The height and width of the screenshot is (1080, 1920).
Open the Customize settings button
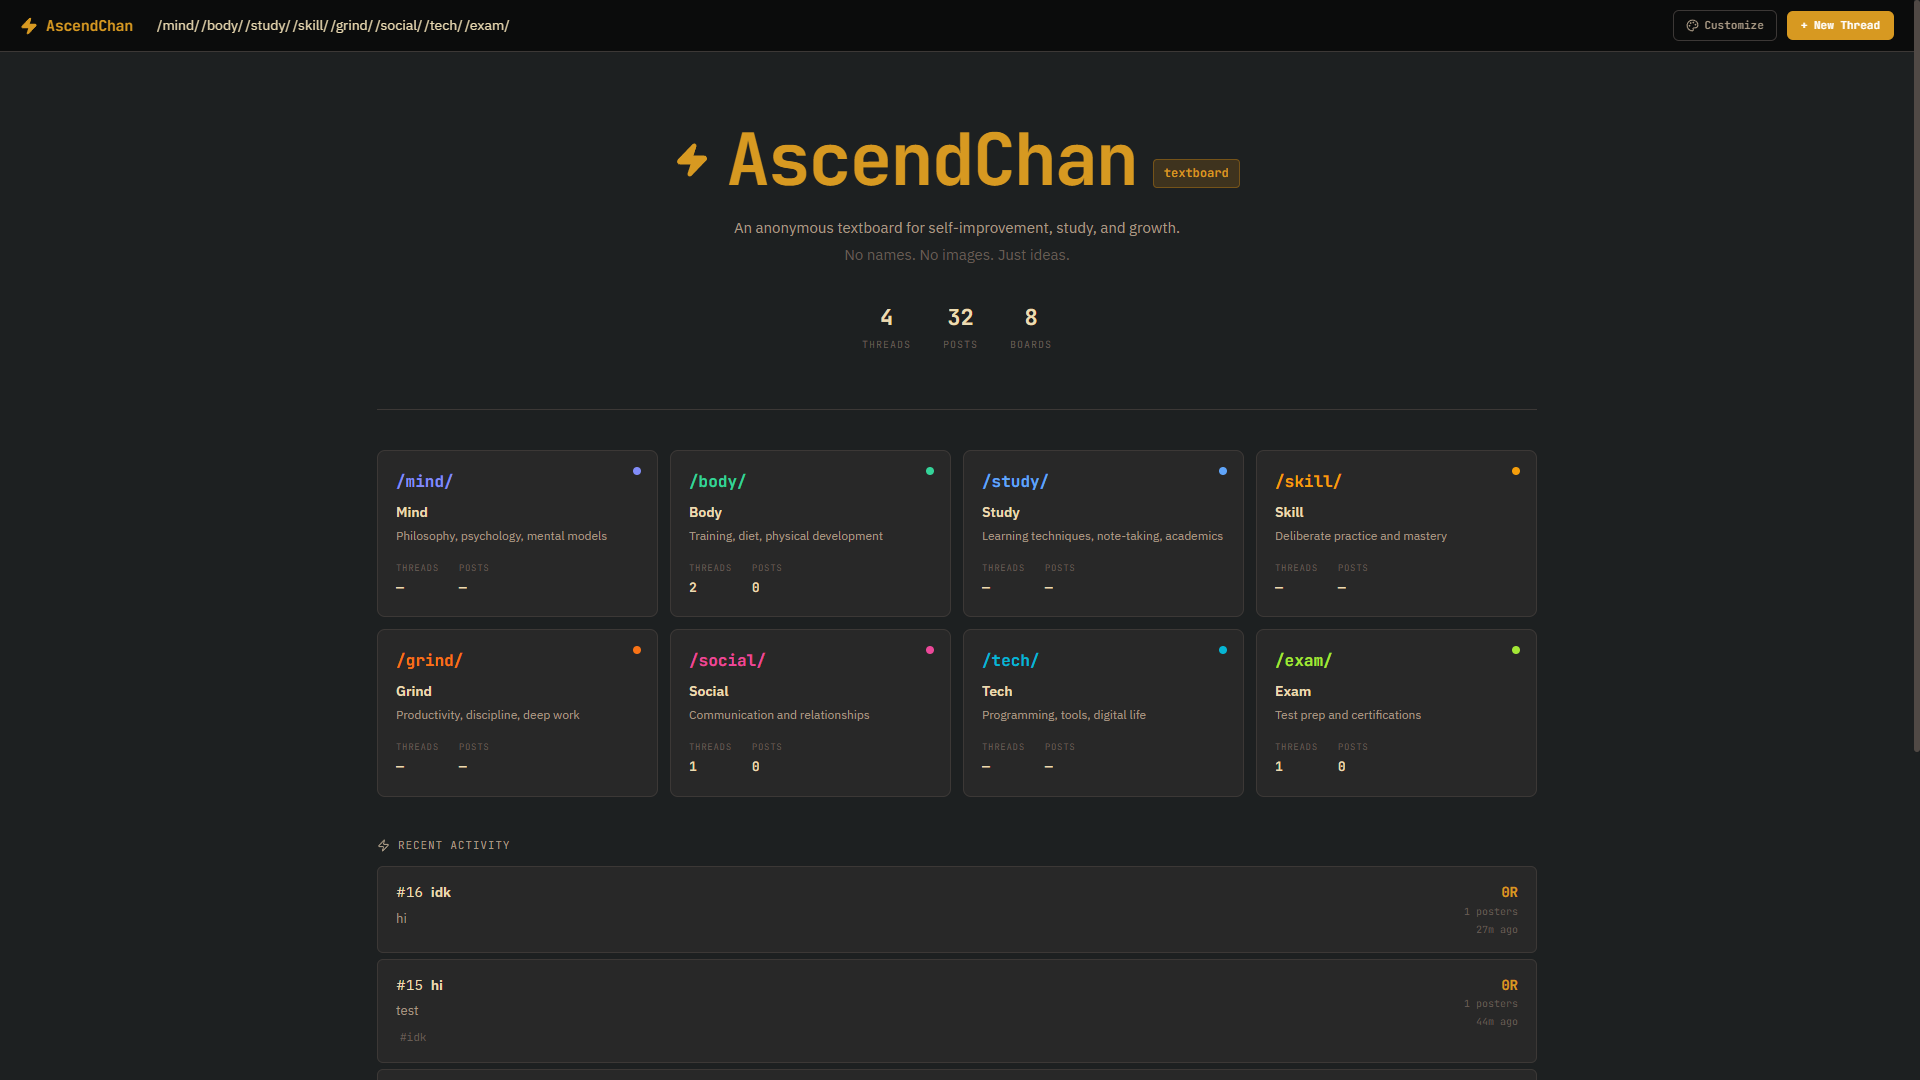click(x=1724, y=26)
